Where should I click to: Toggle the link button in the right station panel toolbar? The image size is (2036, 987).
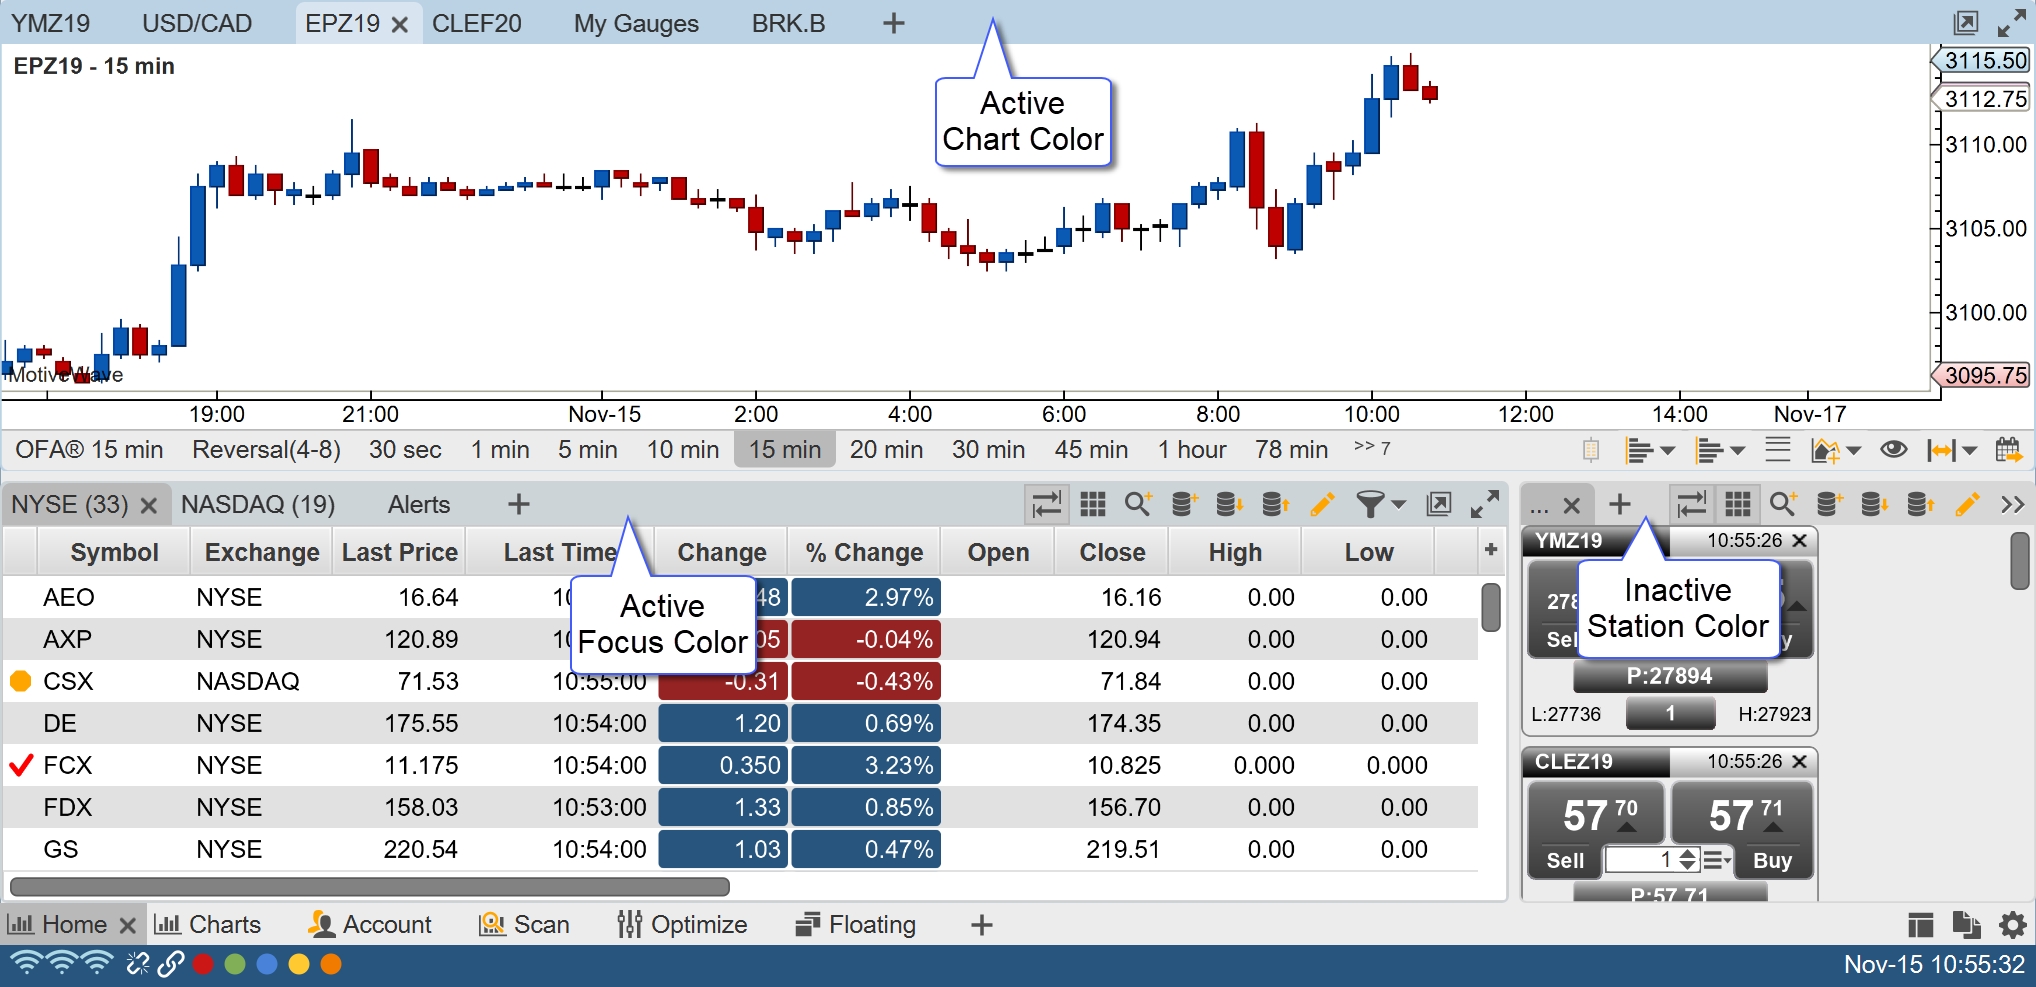(x=1691, y=504)
